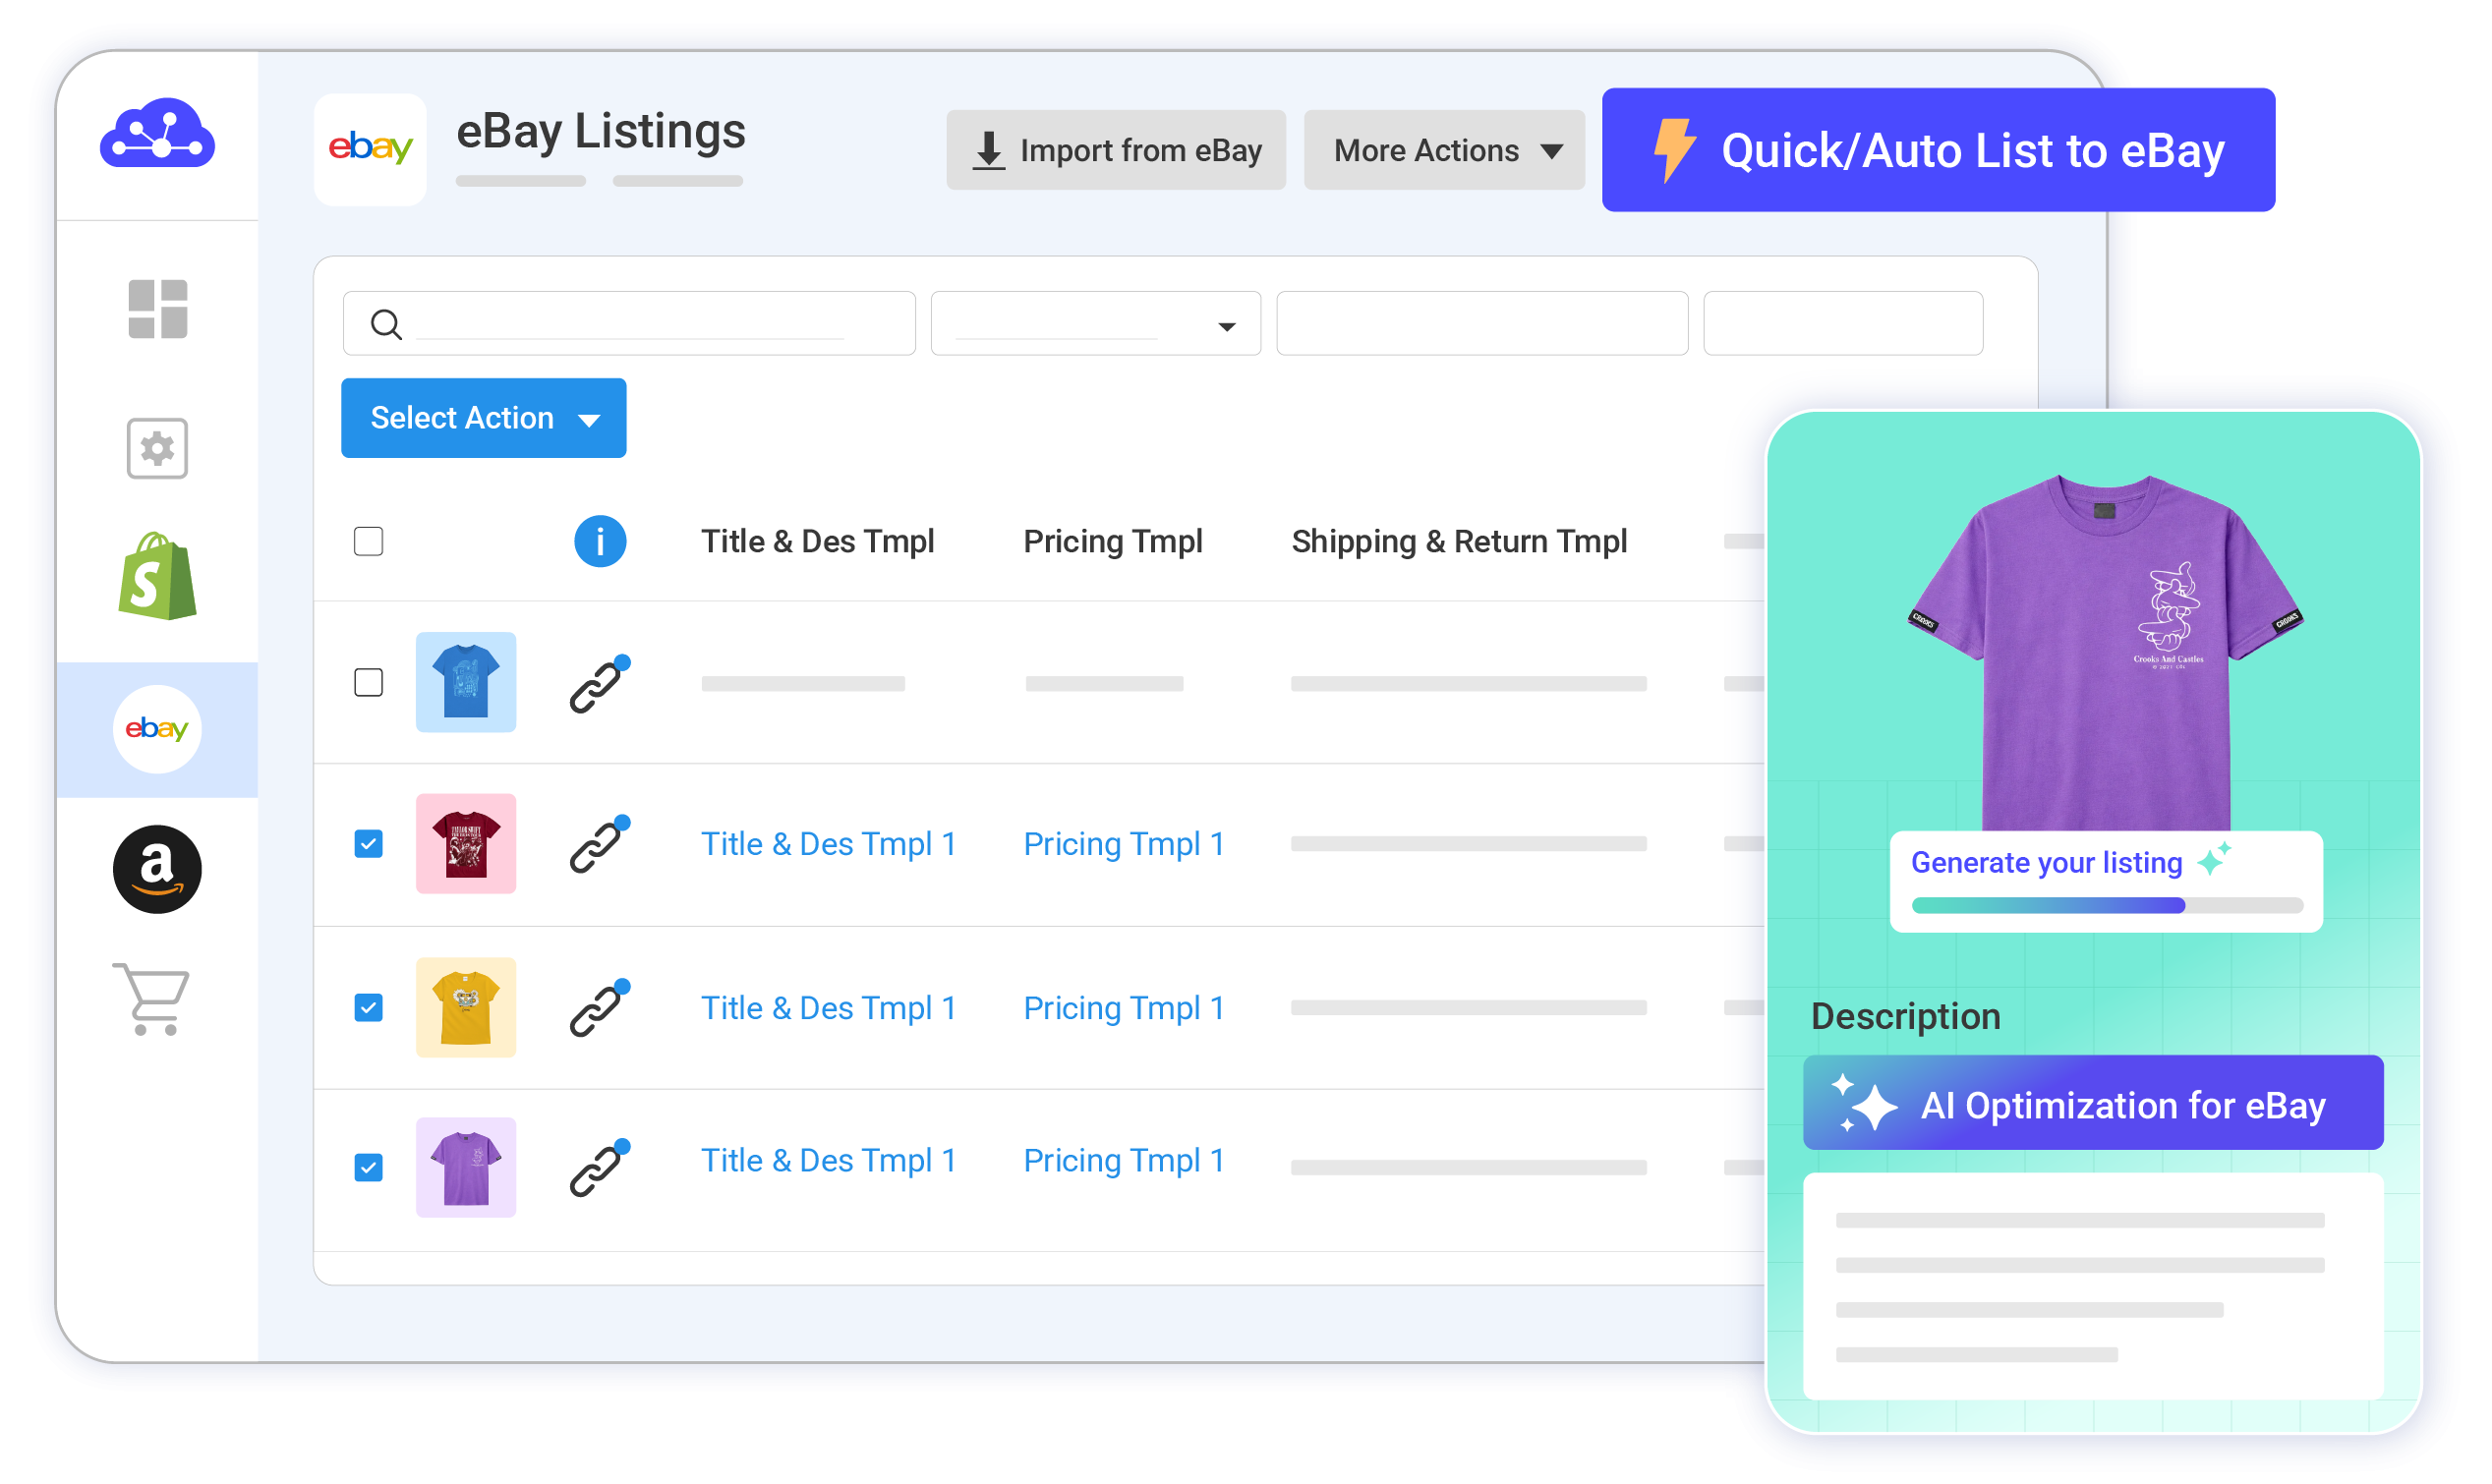Click Shipping & Return Tmpl column header
This screenshot has width=2492, height=1484.
click(1461, 542)
